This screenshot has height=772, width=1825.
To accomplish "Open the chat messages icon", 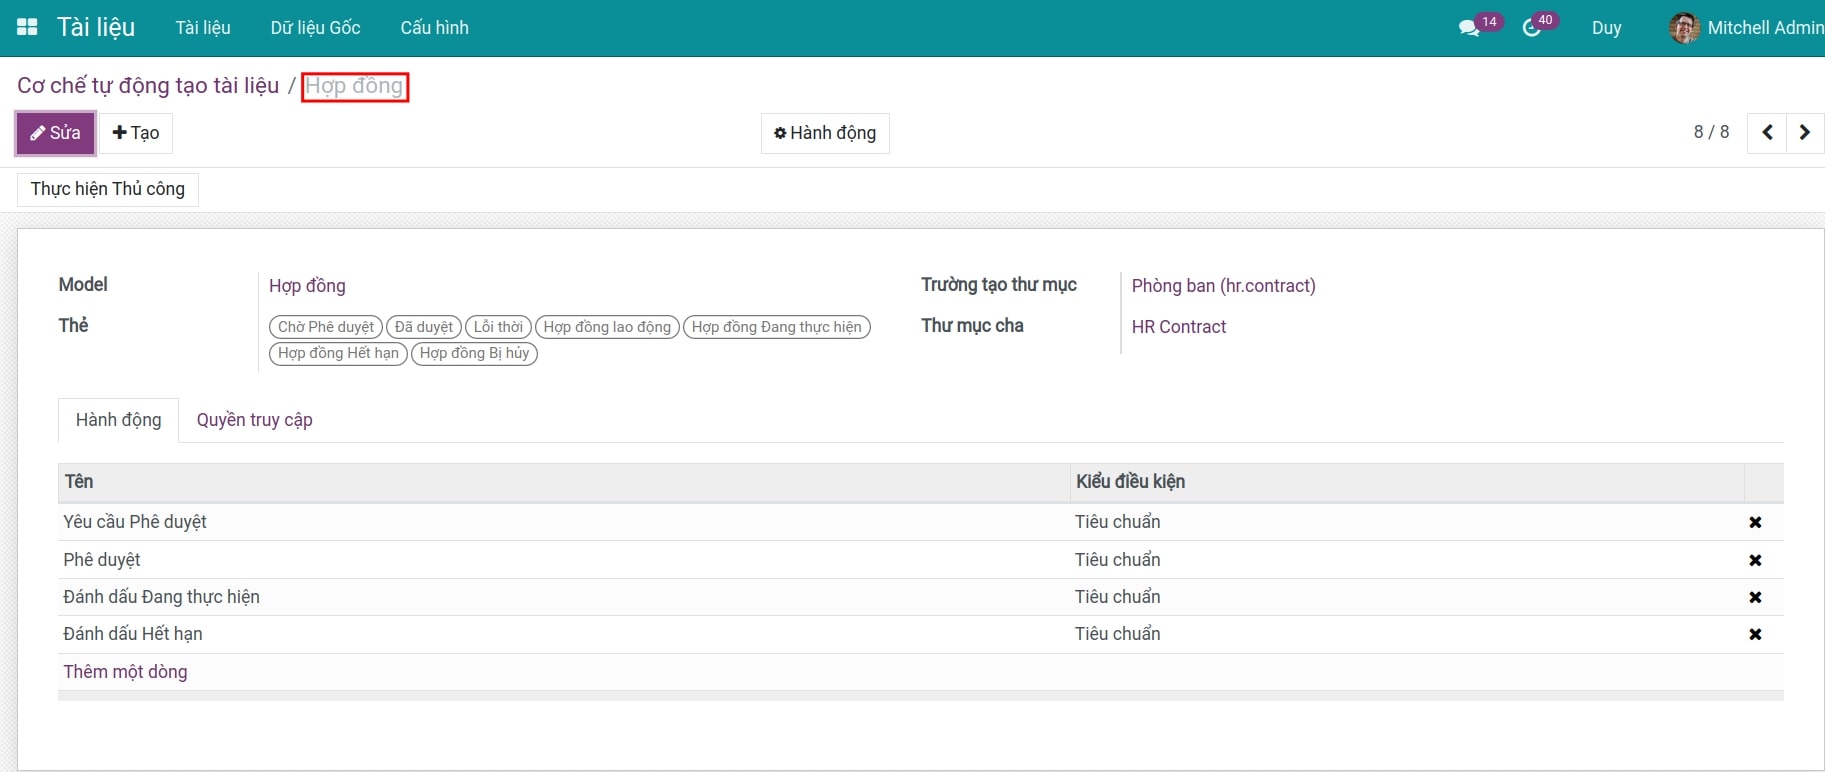I will point(1468,28).
